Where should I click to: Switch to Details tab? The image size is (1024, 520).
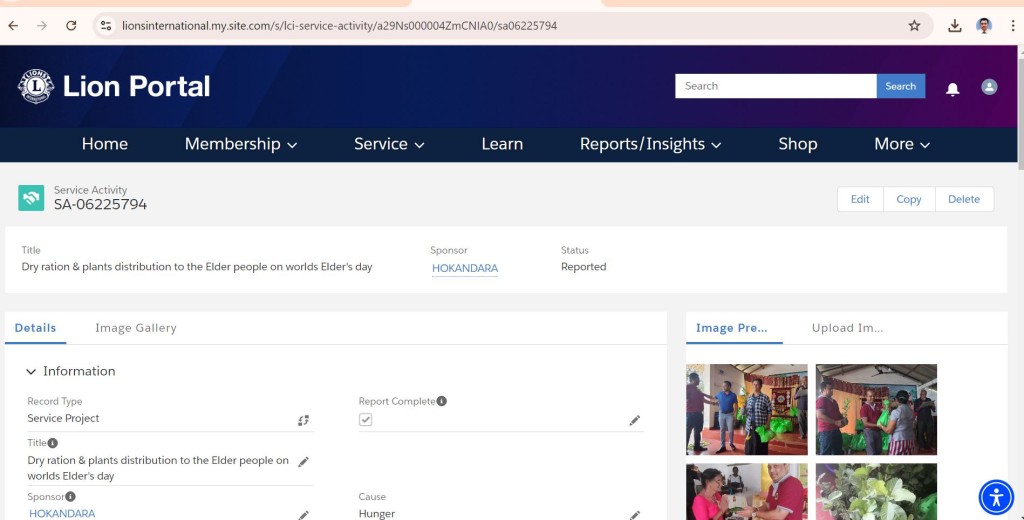pos(35,328)
